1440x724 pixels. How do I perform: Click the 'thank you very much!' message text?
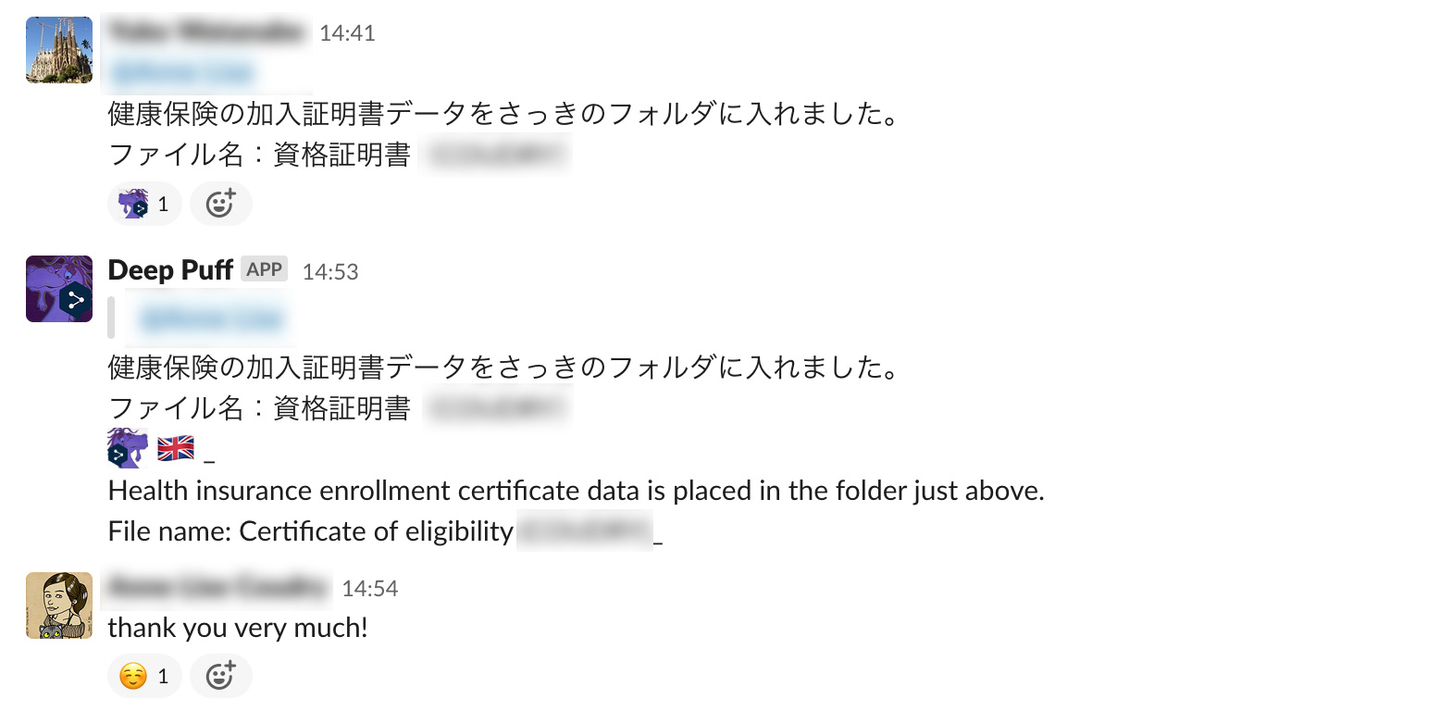point(238,628)
